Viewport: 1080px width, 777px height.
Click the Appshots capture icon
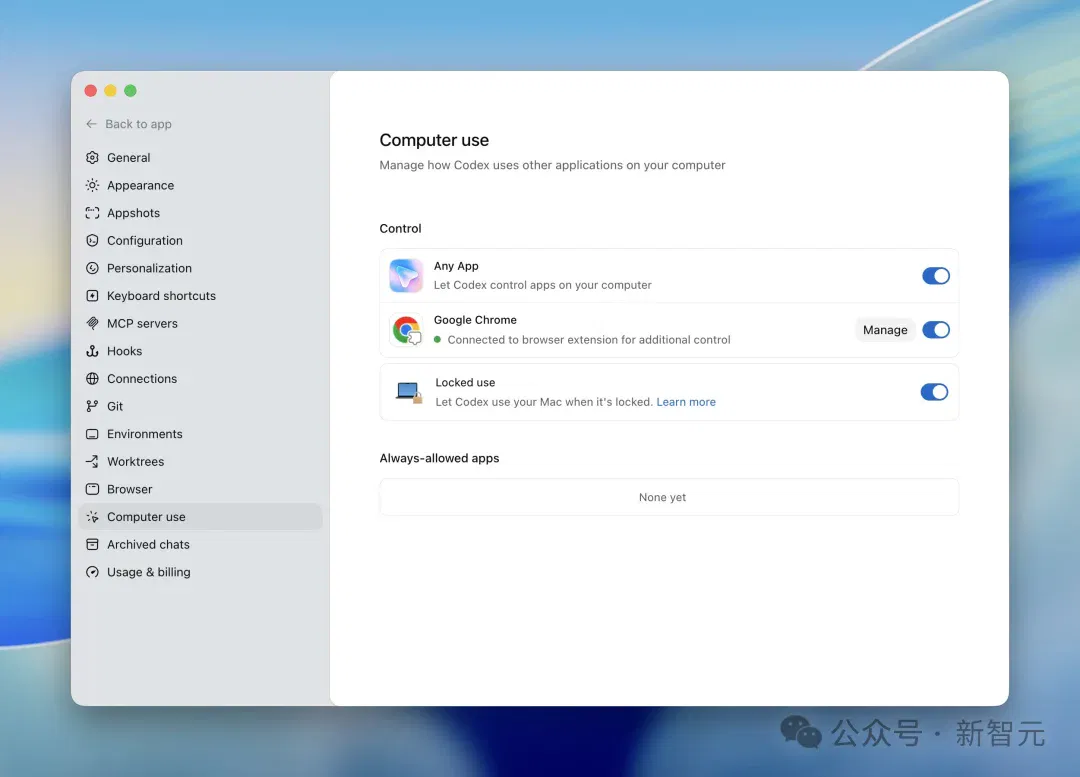92,213
